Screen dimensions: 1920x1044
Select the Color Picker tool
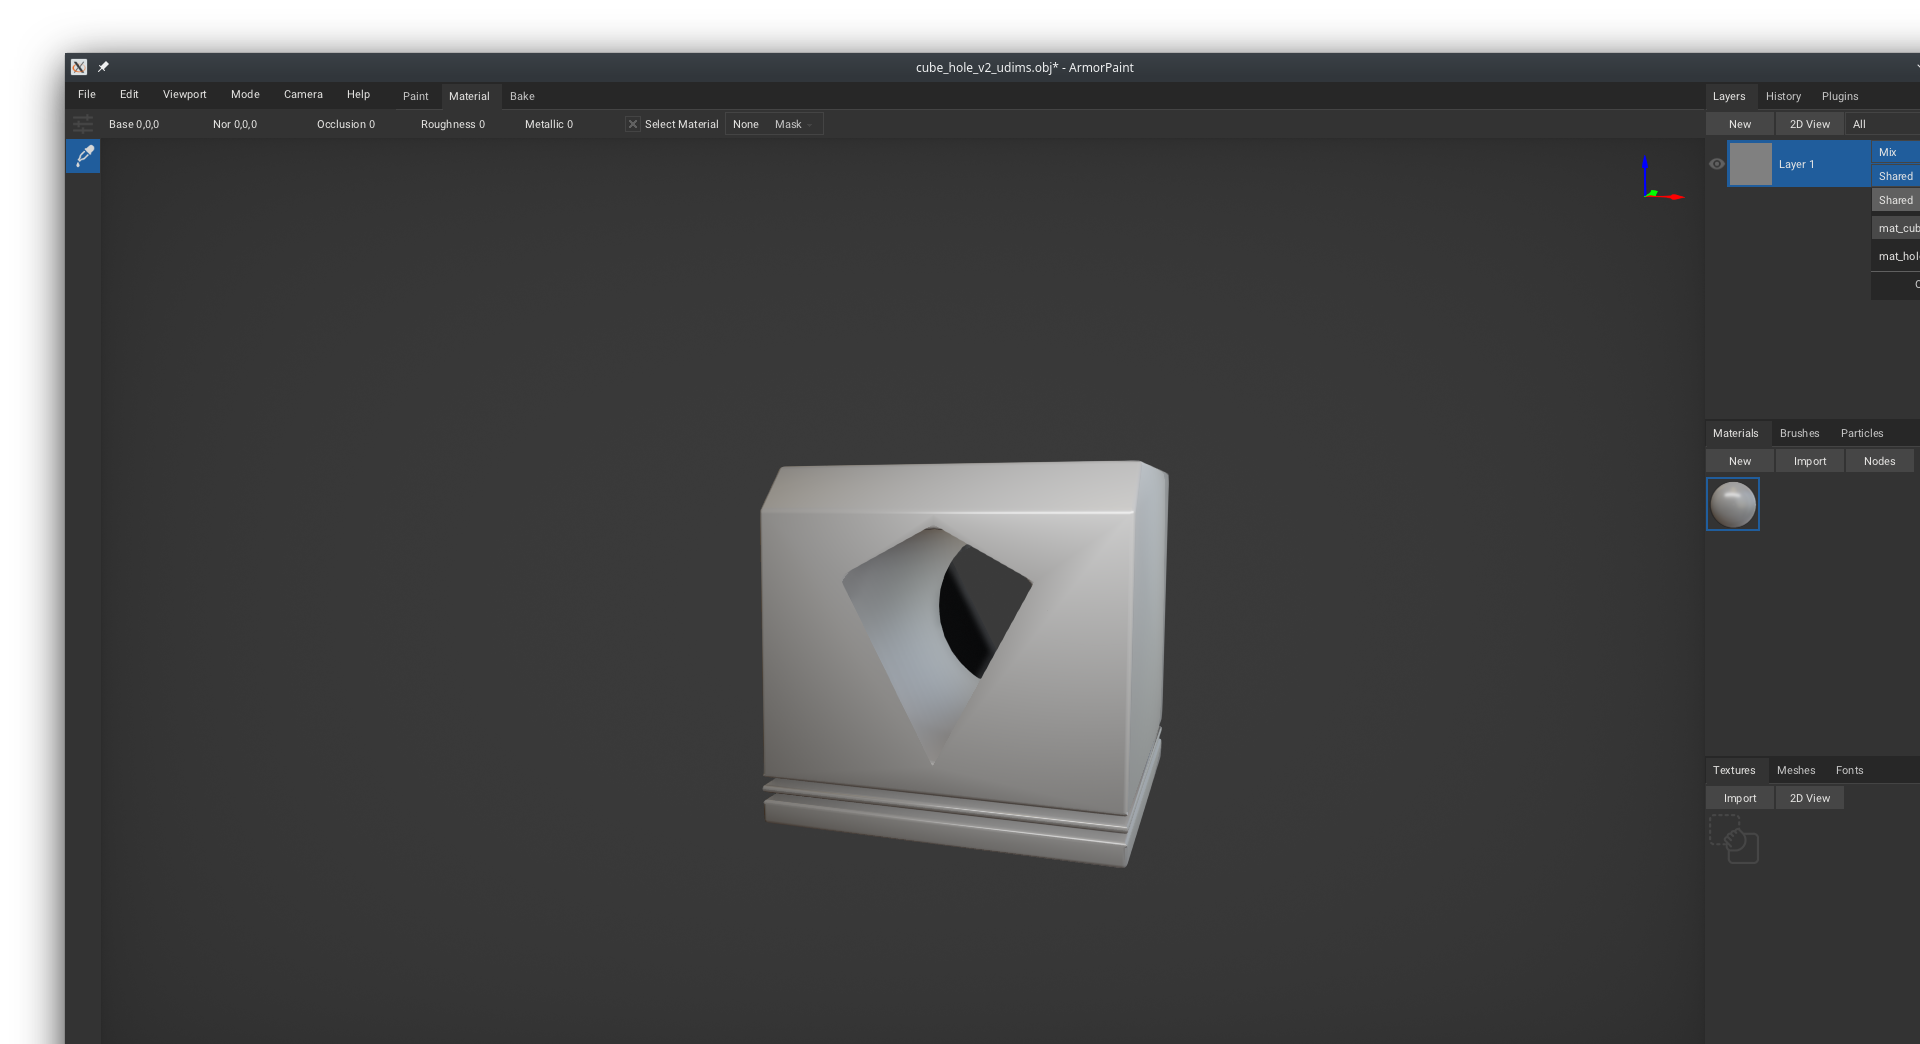coord(83,156)
